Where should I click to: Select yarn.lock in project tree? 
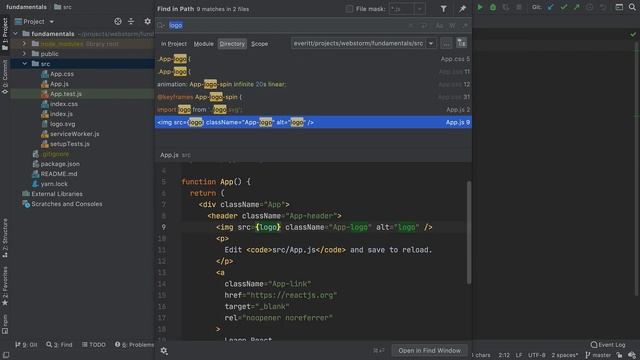tap(54, 184)
